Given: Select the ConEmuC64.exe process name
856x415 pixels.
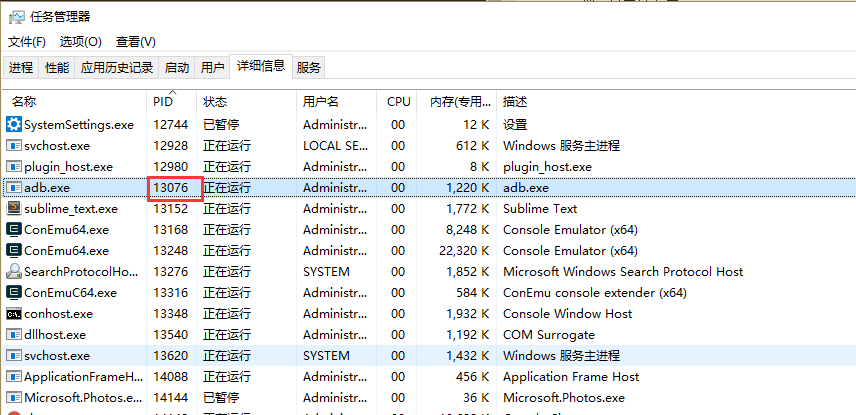Looking at the screenshot, I should point(70,293).
